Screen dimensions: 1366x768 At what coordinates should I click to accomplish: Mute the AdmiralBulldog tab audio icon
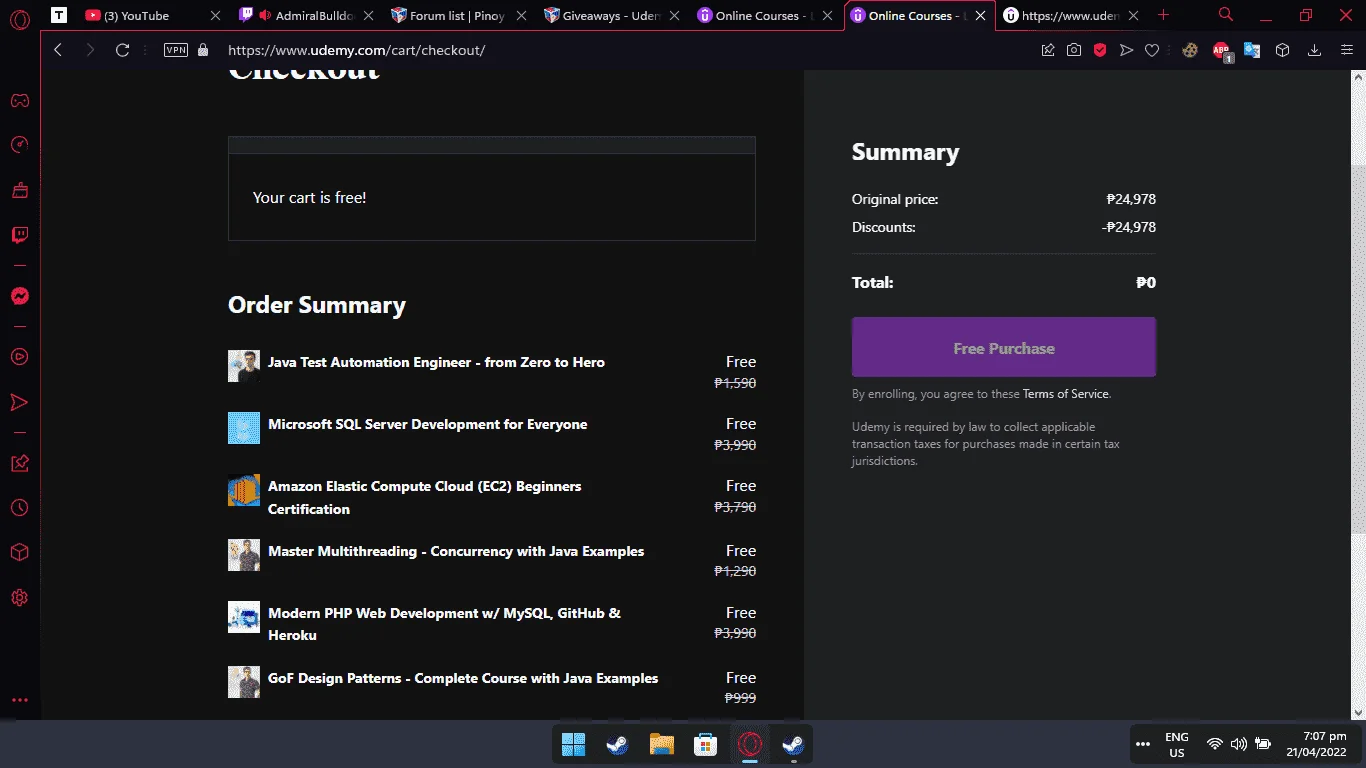tap(265, 16)
